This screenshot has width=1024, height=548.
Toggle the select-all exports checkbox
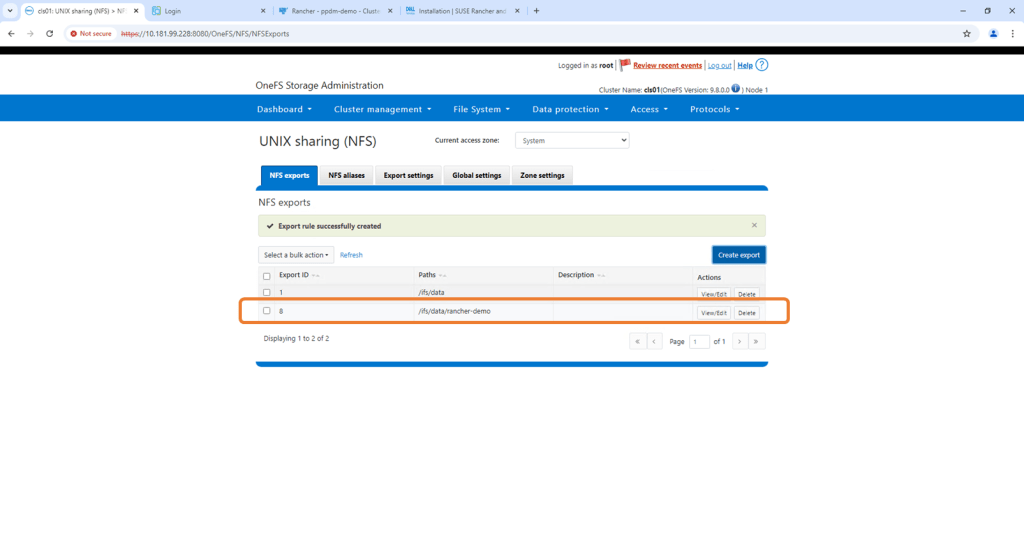267,276
